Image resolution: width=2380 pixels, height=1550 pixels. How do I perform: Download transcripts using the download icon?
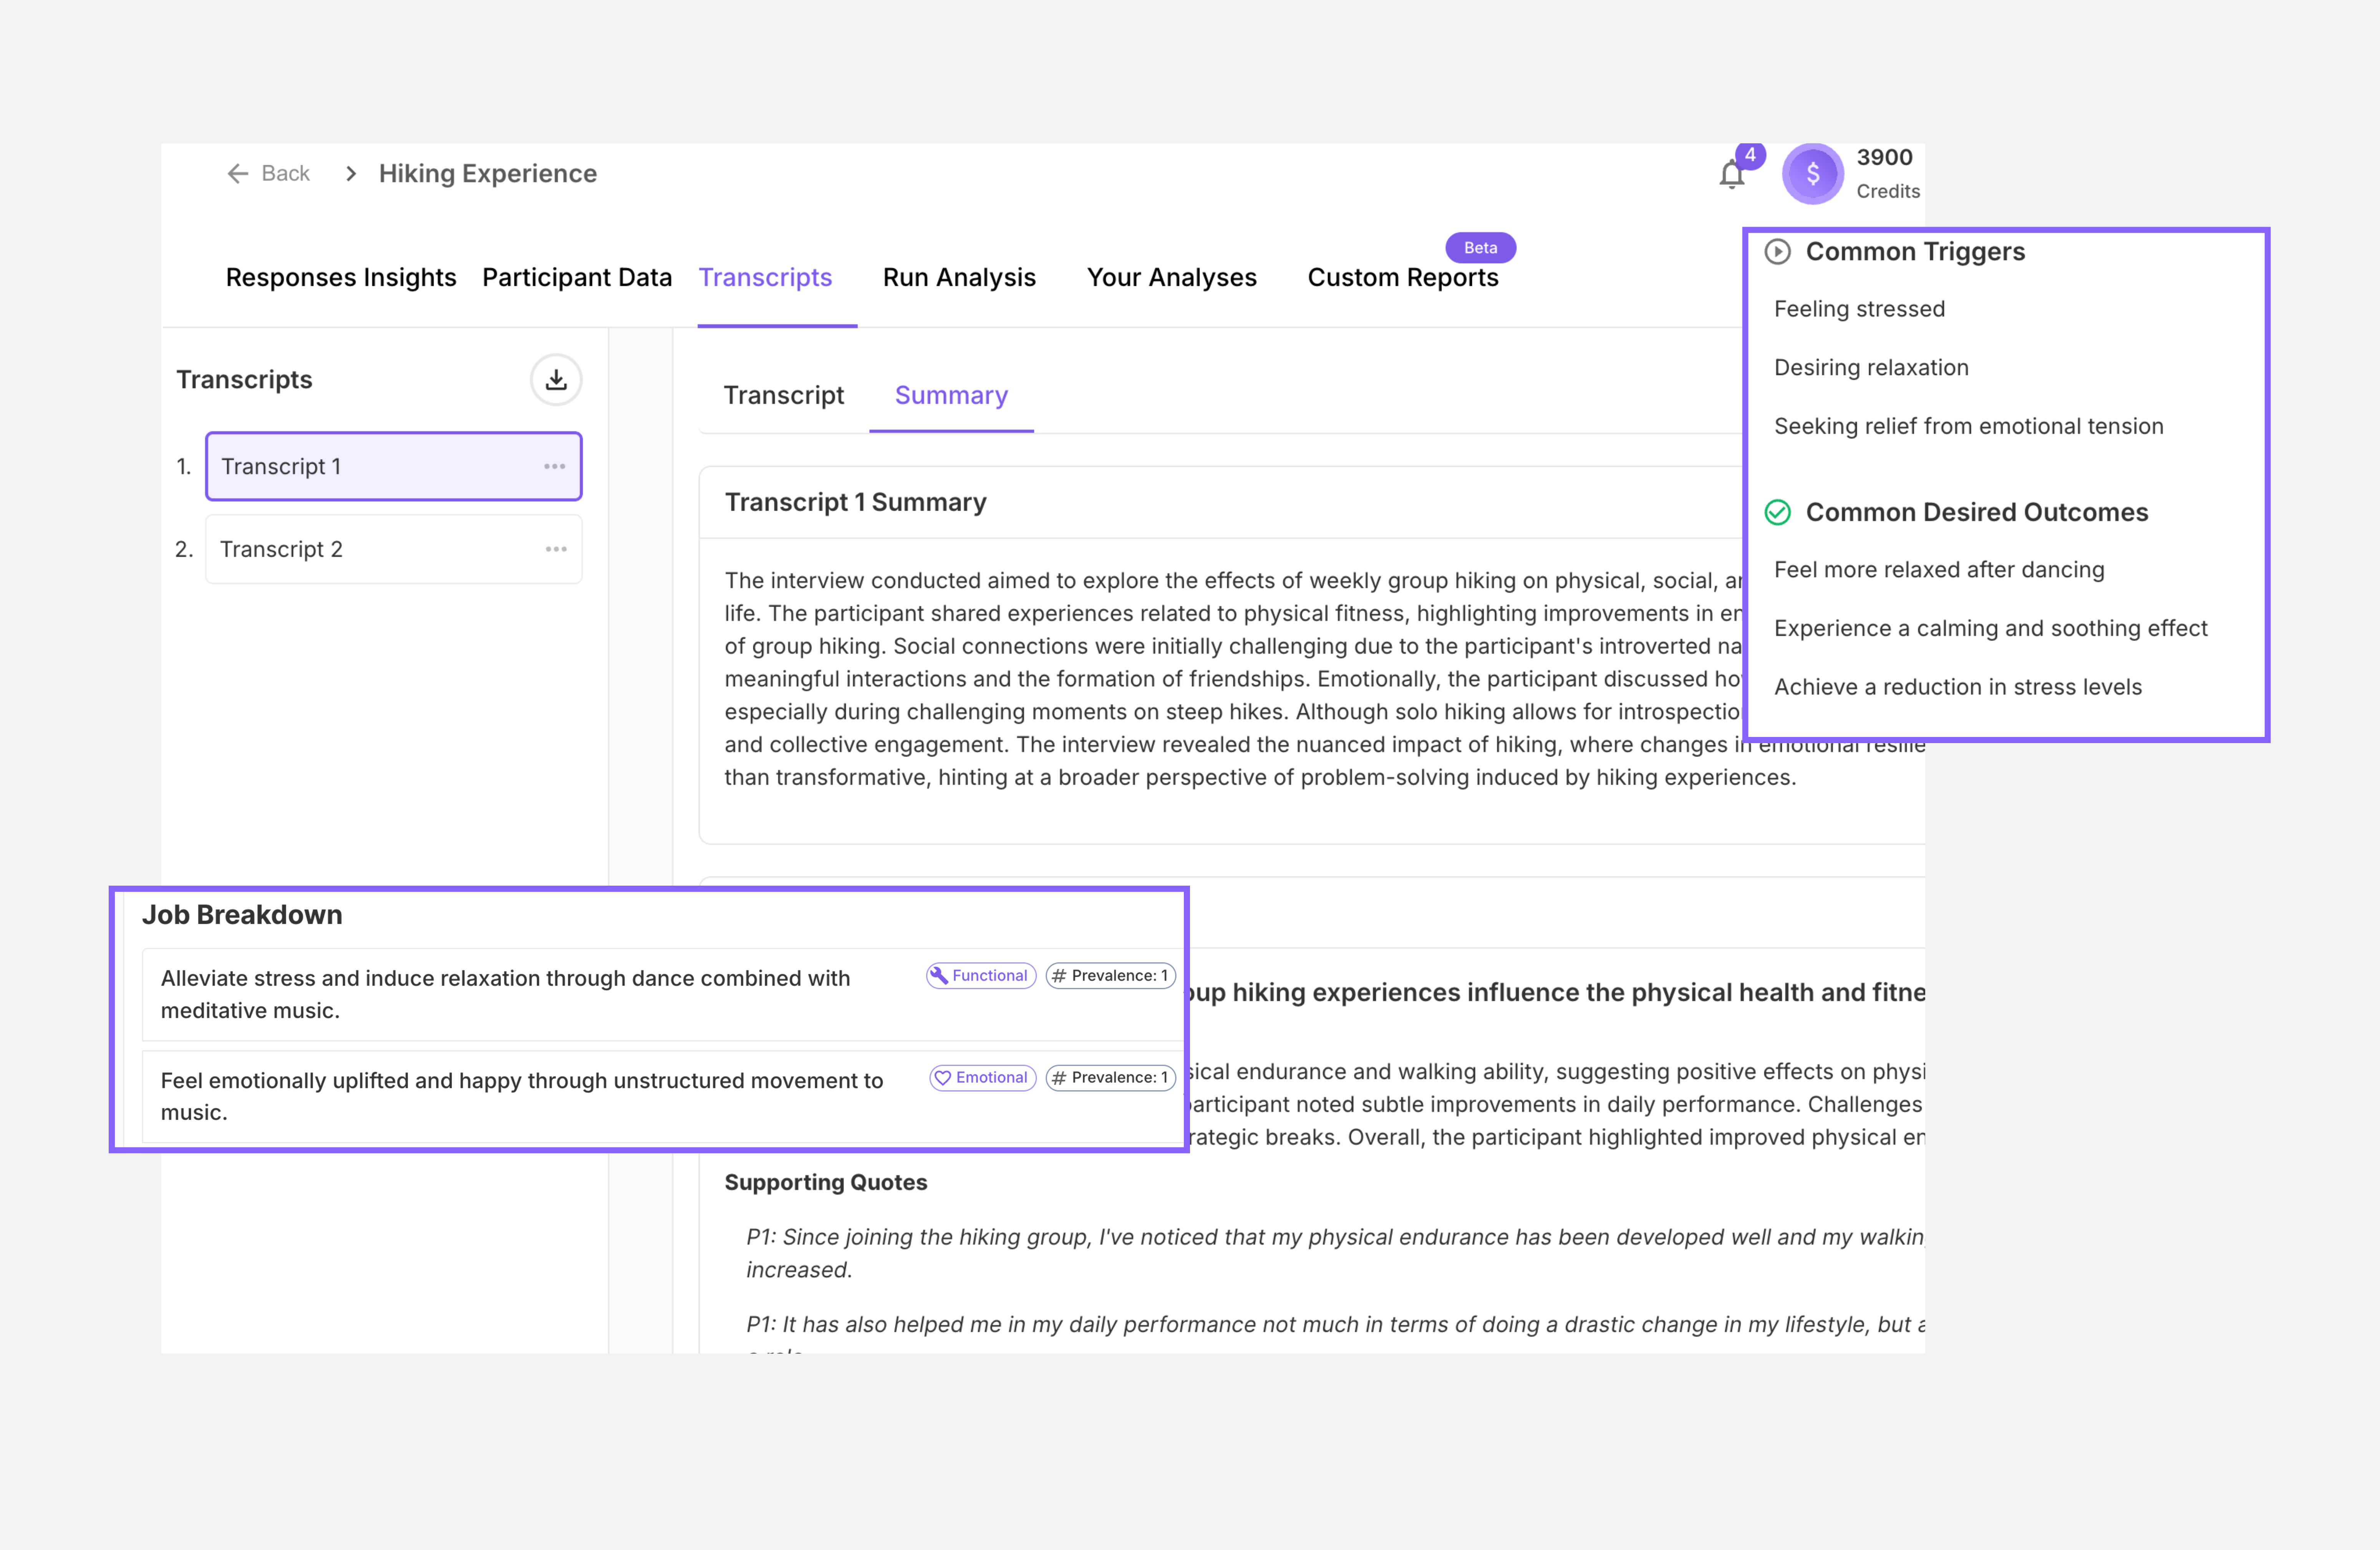point(556,380)
